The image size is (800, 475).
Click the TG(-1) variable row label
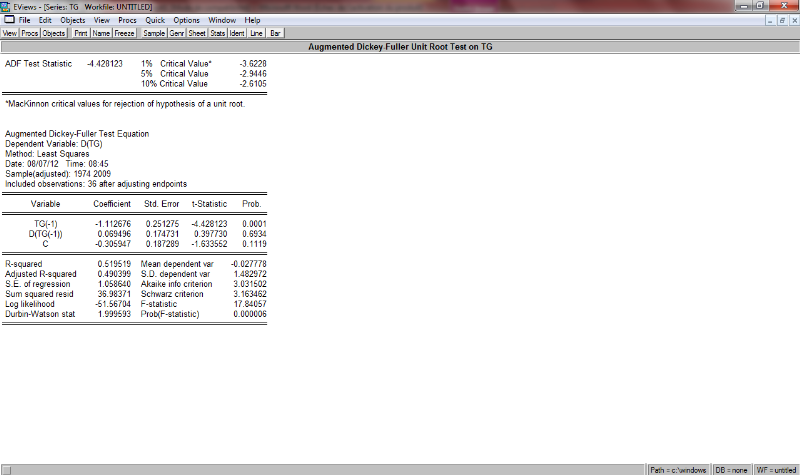click(46, 224)
